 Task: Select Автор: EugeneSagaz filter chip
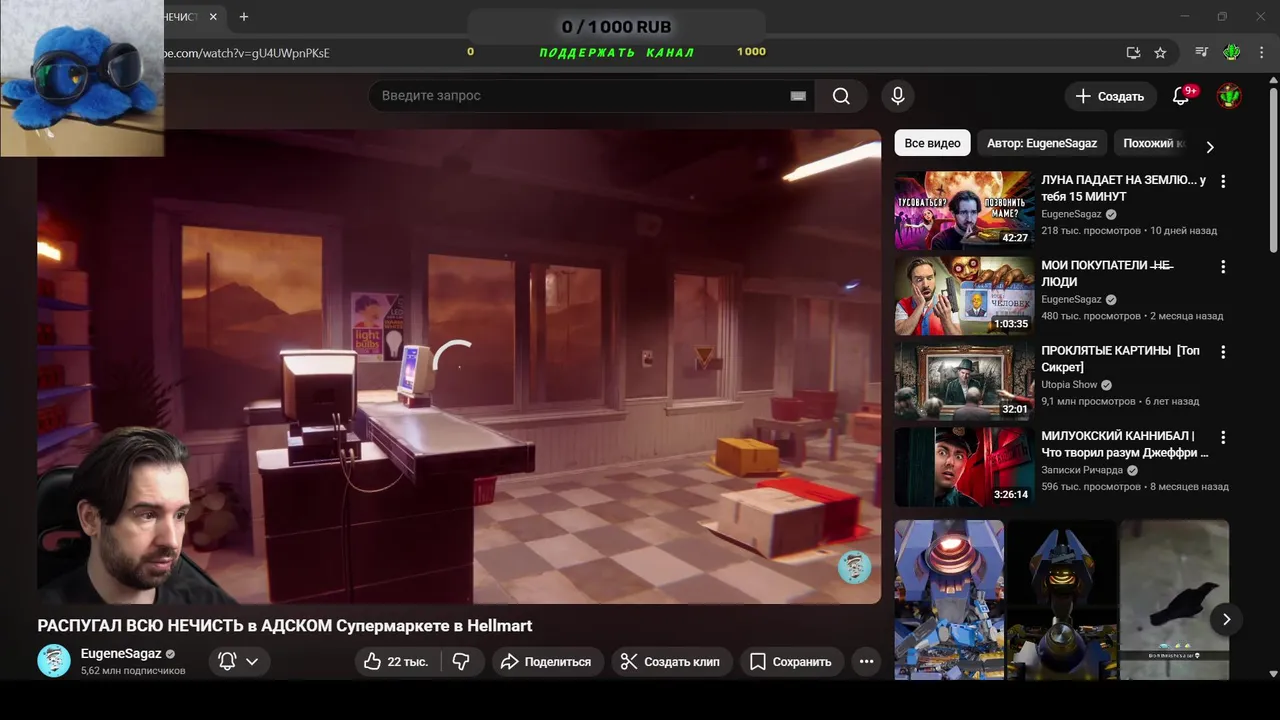tap(1042, 143)
